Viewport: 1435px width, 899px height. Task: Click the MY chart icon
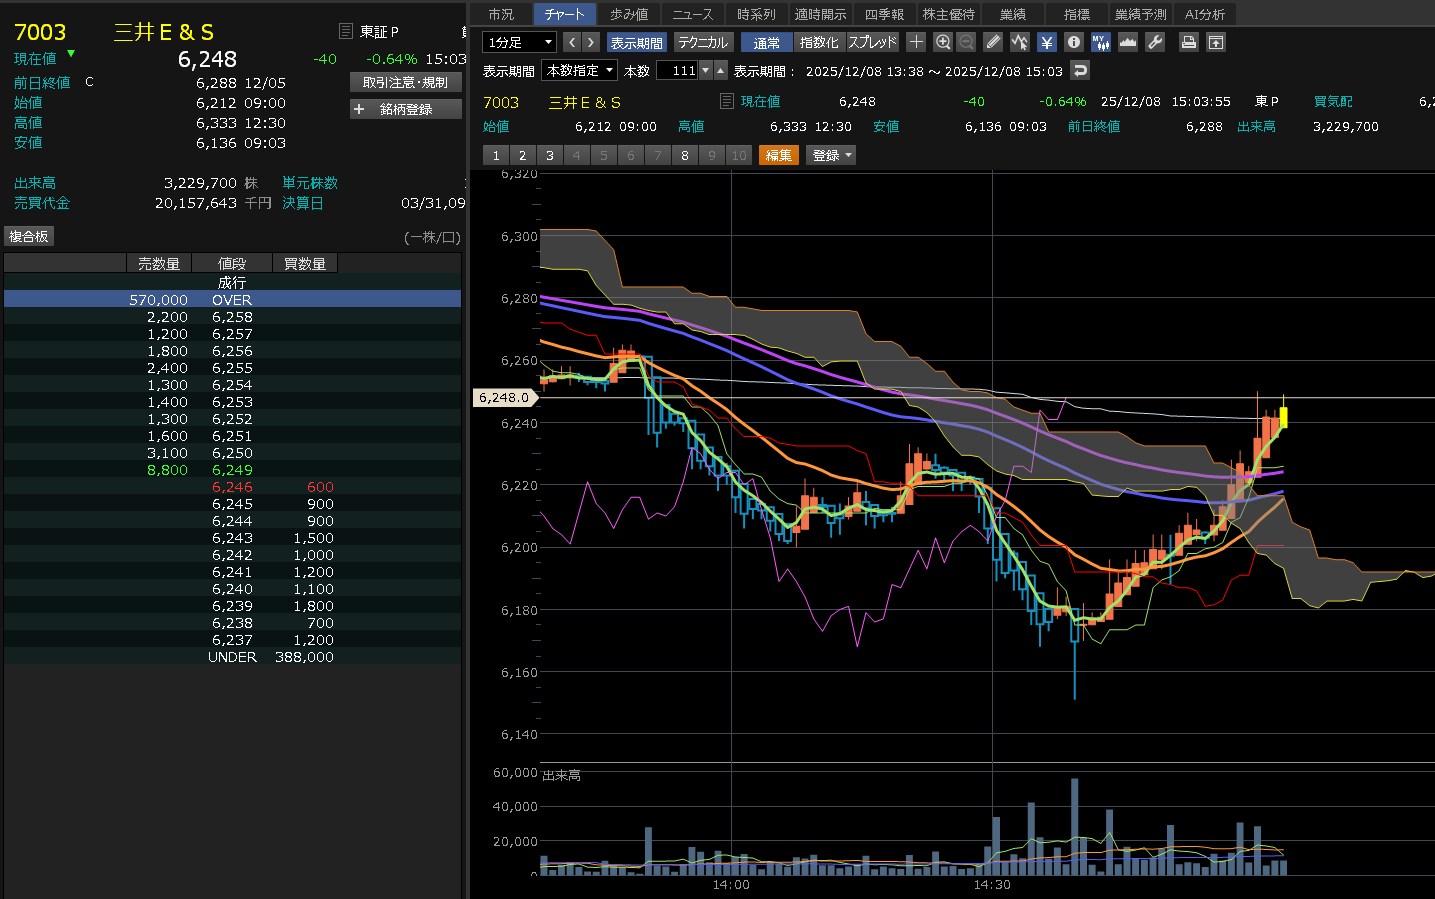click(1100, 42)
